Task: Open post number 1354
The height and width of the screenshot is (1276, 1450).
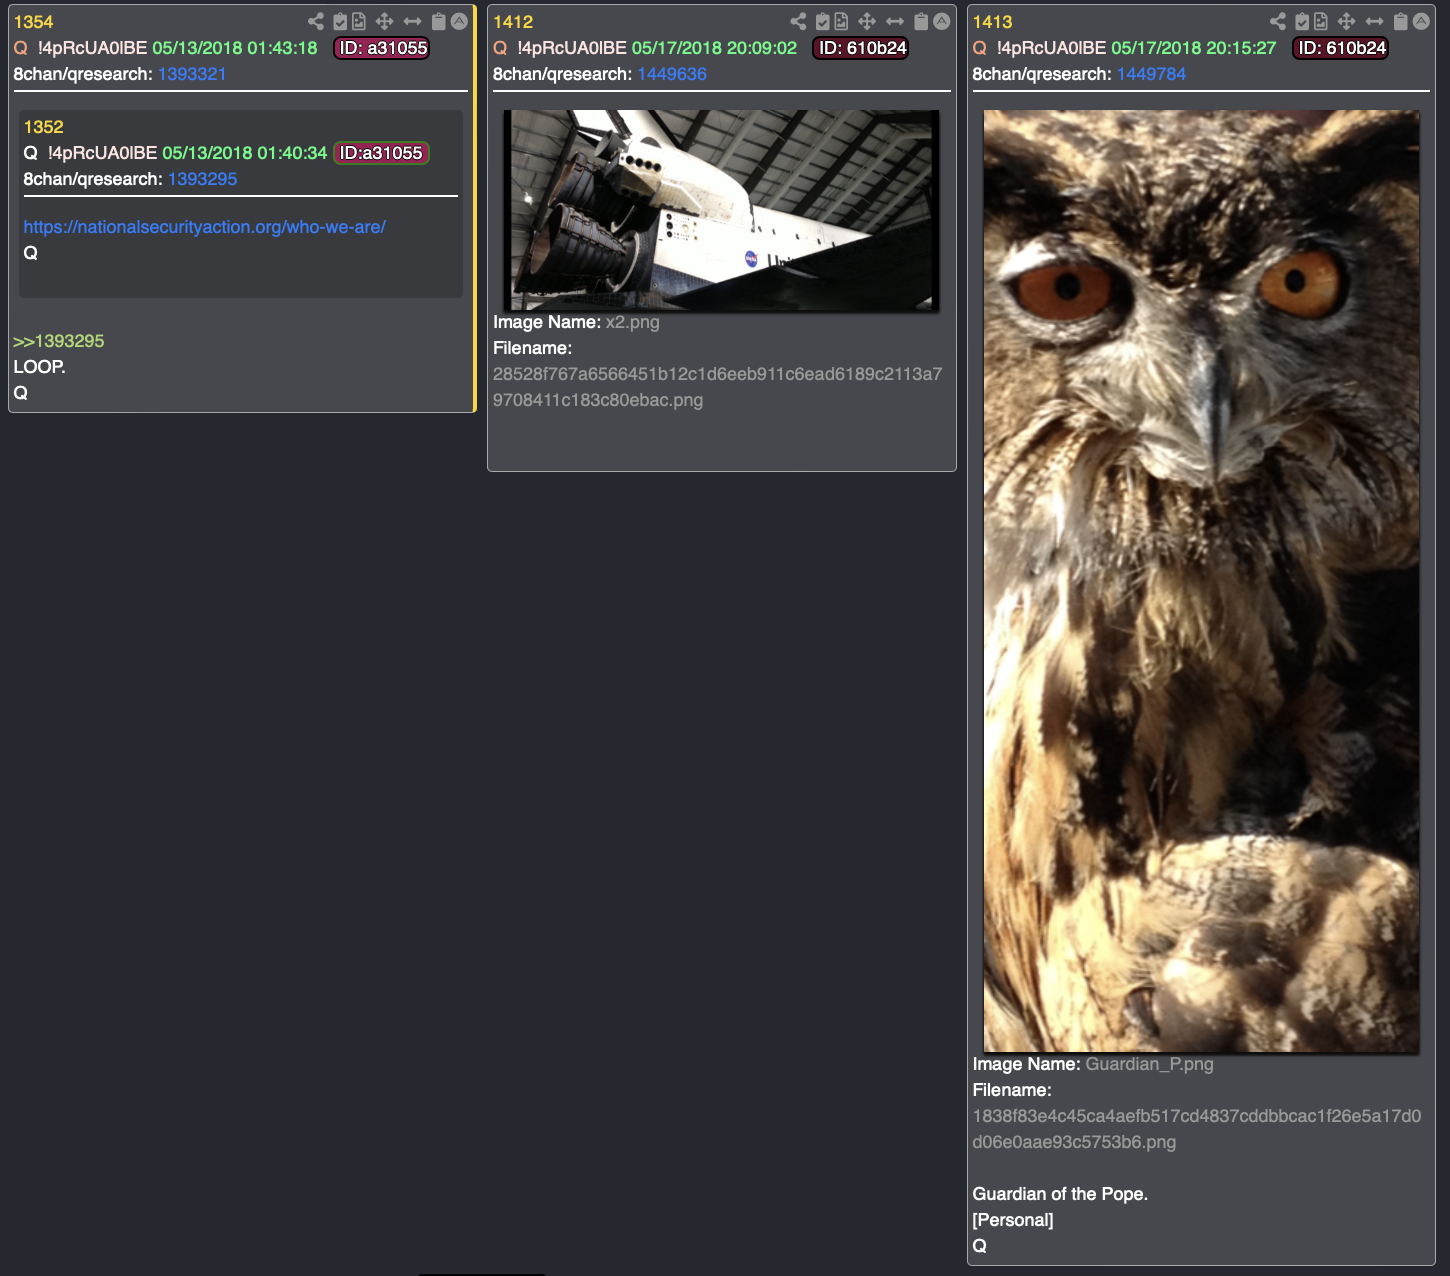Action: [x=33, y=22]
